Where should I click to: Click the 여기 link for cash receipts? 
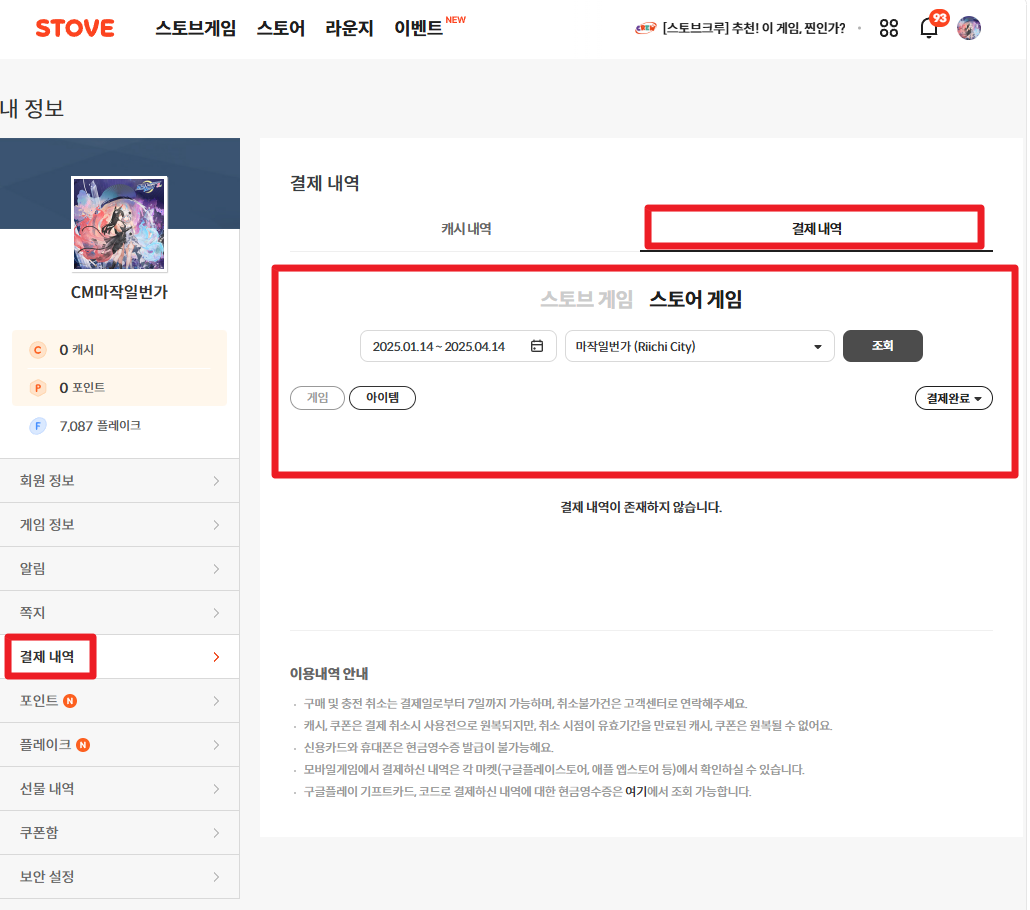click(635, 792)
